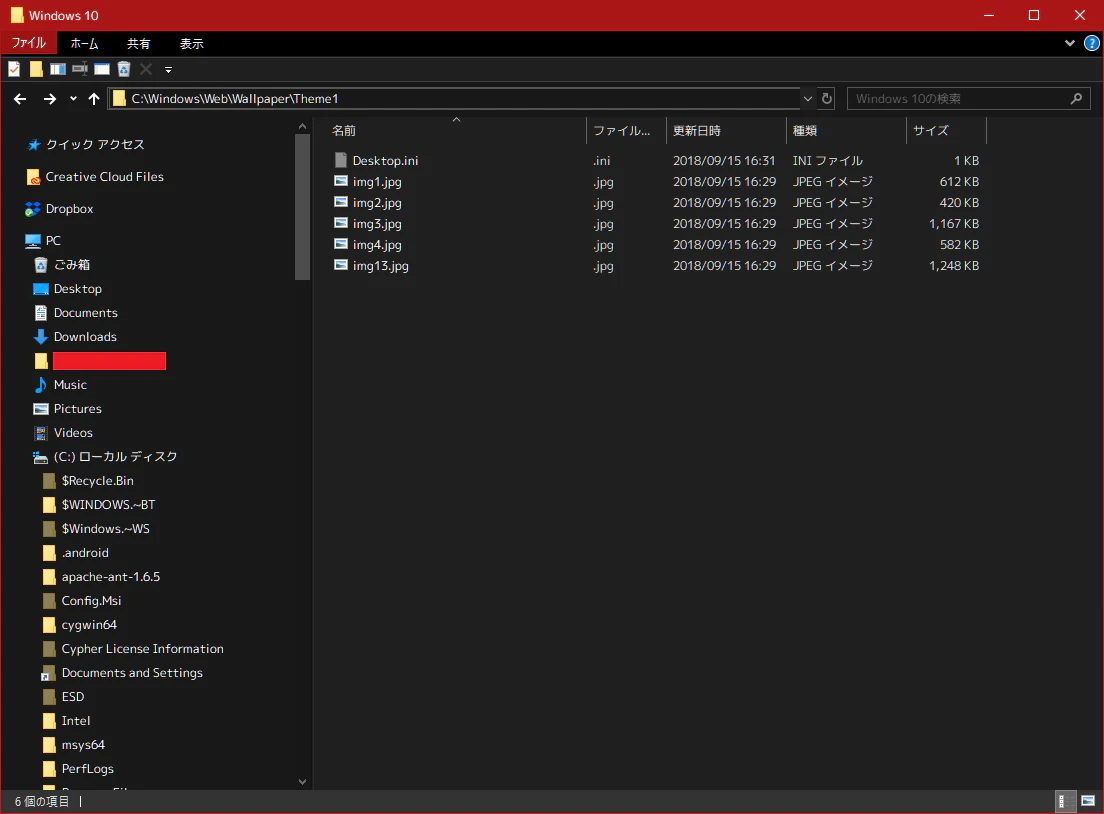Open the ホーム ribbon tab
The width and height of the screenshot is (1104, 814).
tap(84, 44)
